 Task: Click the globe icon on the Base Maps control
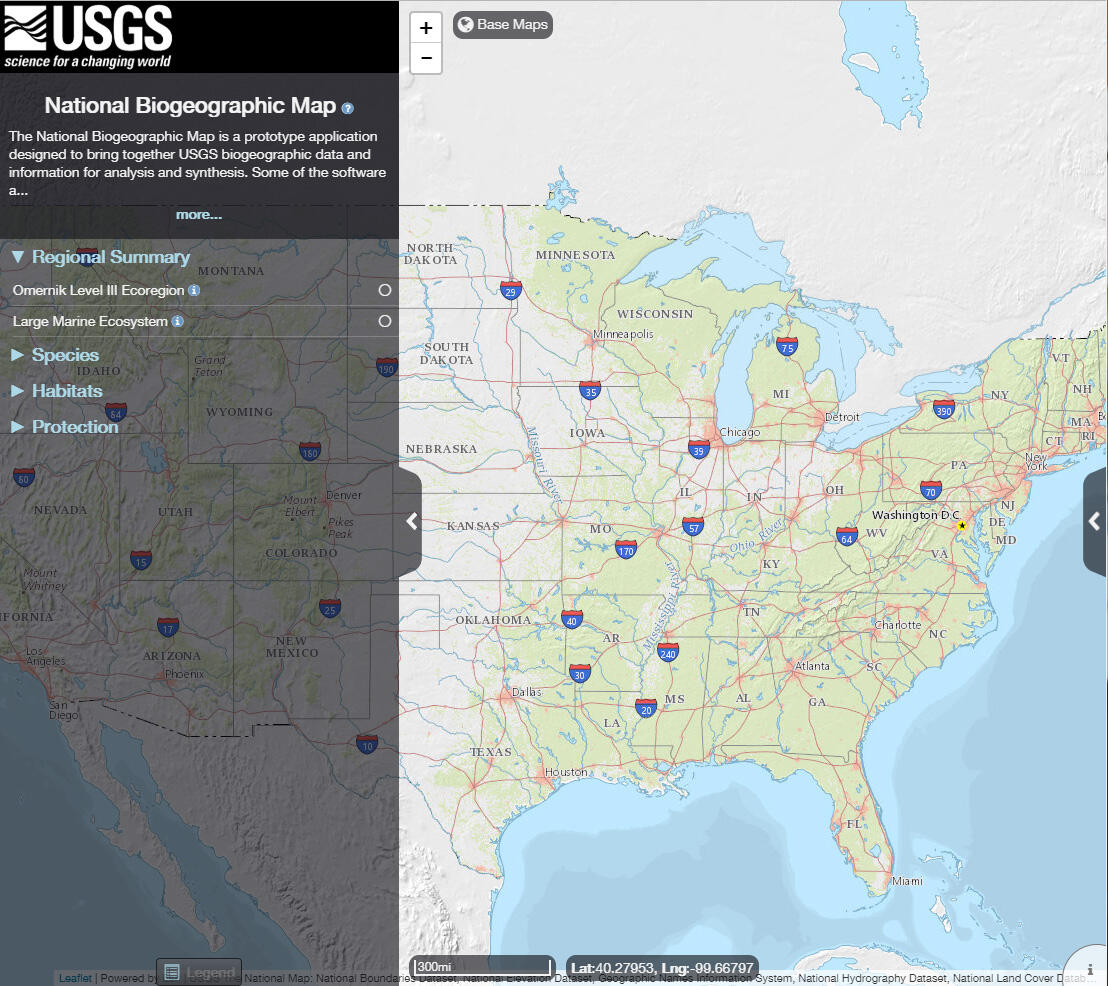(464, 24)
